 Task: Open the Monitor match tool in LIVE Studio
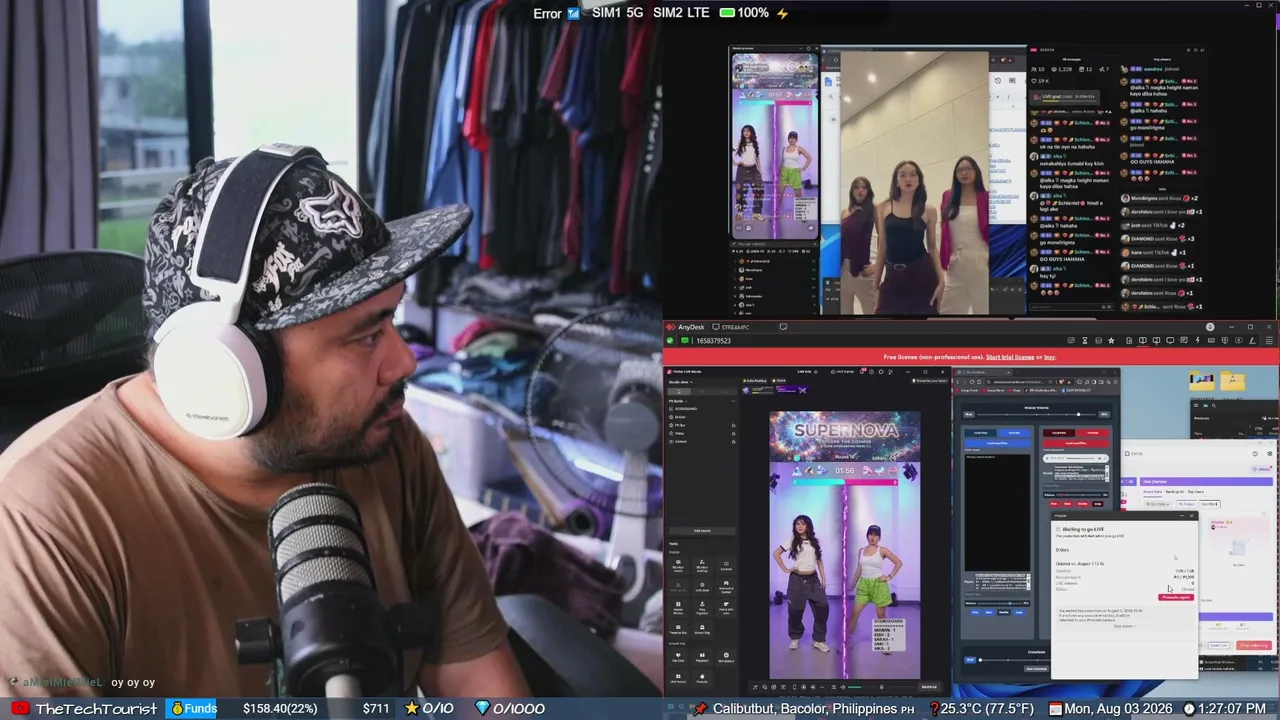[x=678, y=565]
